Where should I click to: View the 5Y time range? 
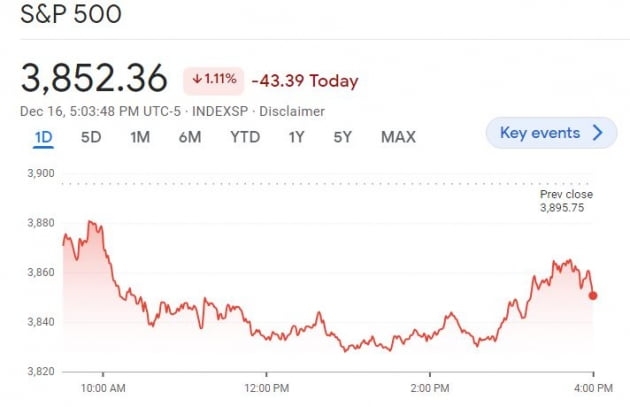click(343, 137)
